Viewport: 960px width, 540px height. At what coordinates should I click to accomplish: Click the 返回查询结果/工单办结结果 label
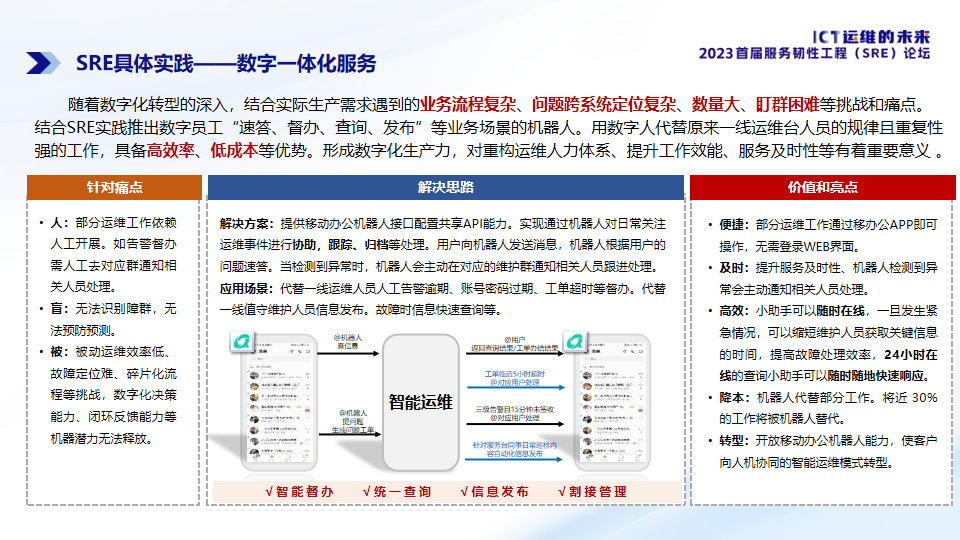(x=514, y=348)
